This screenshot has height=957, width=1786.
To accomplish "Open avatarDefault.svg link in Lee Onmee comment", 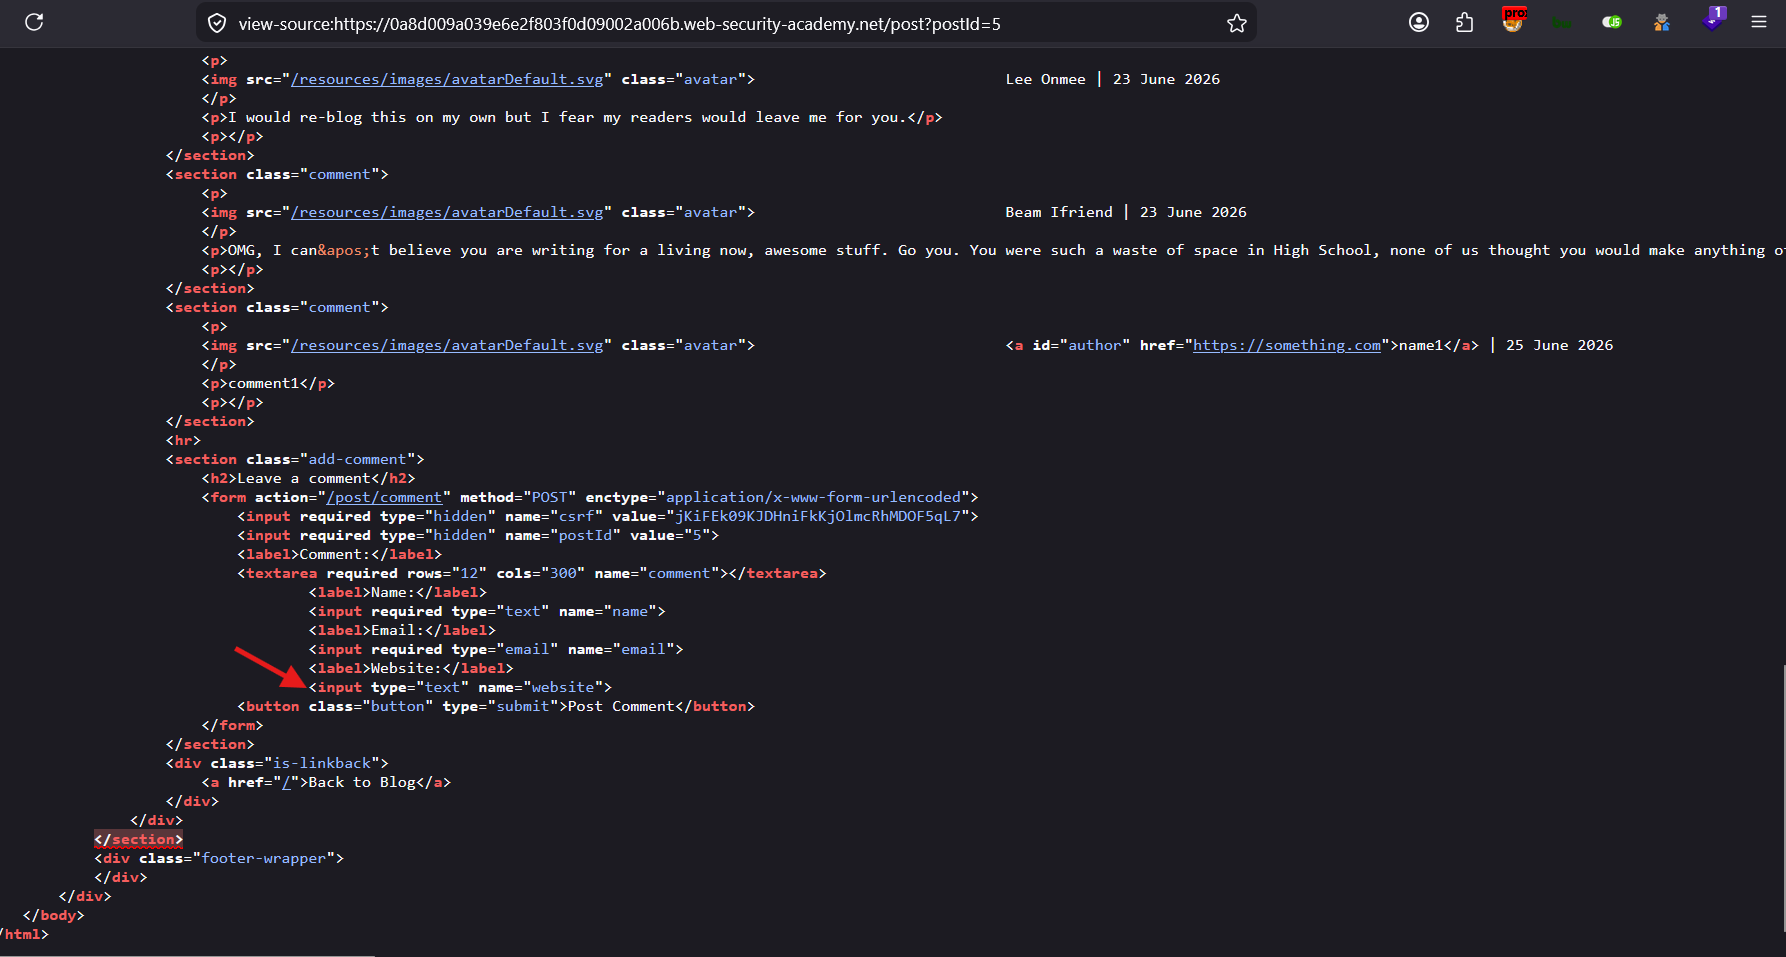I will 447,79.
